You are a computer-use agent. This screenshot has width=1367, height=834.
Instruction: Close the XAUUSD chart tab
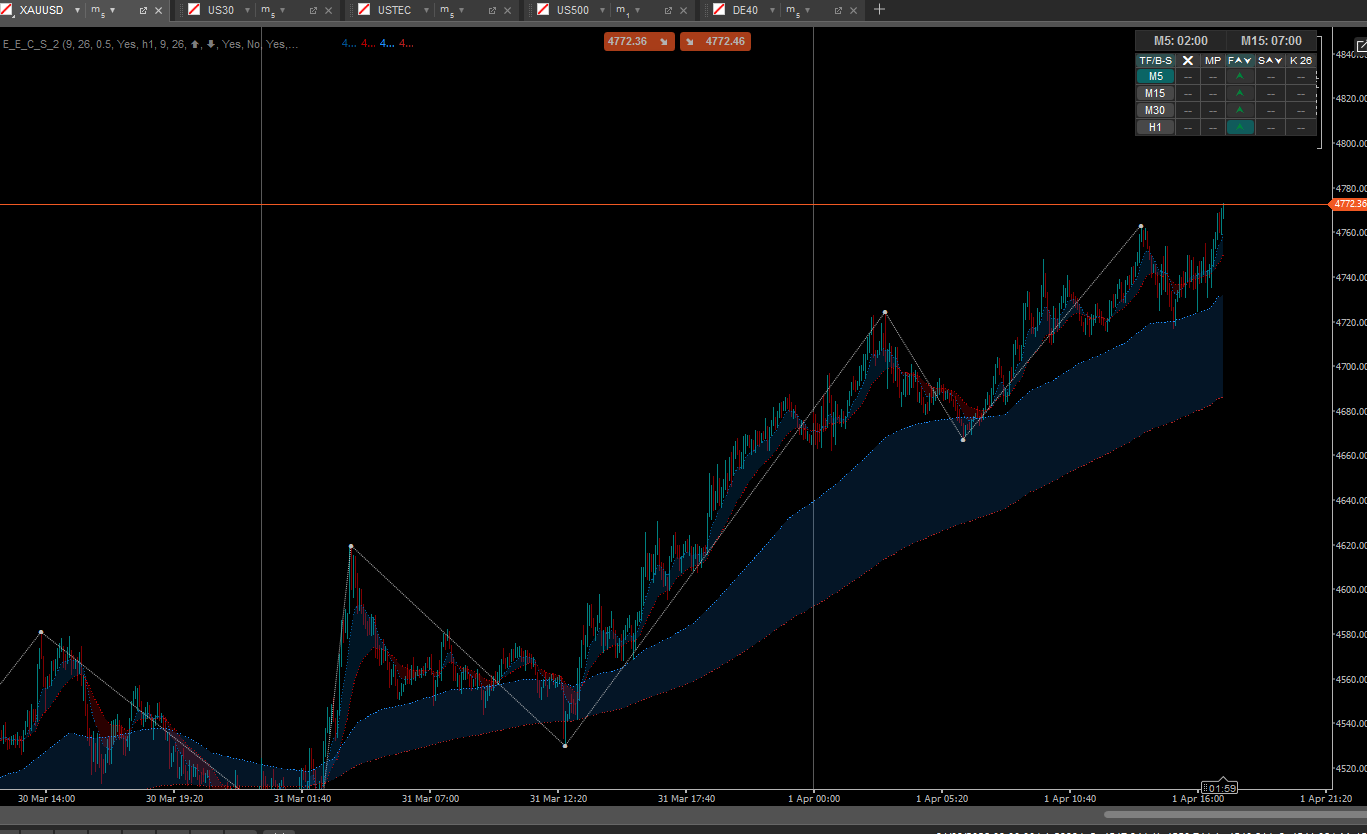pos(158,10)
